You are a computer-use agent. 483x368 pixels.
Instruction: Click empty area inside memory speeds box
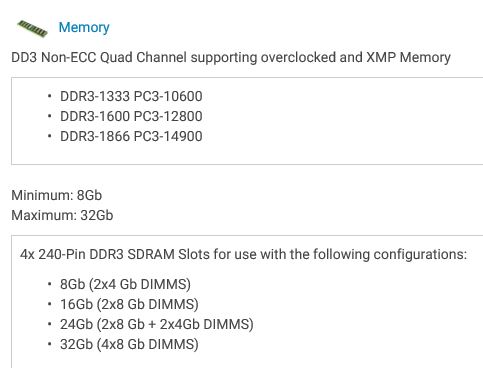coord(333,120)
